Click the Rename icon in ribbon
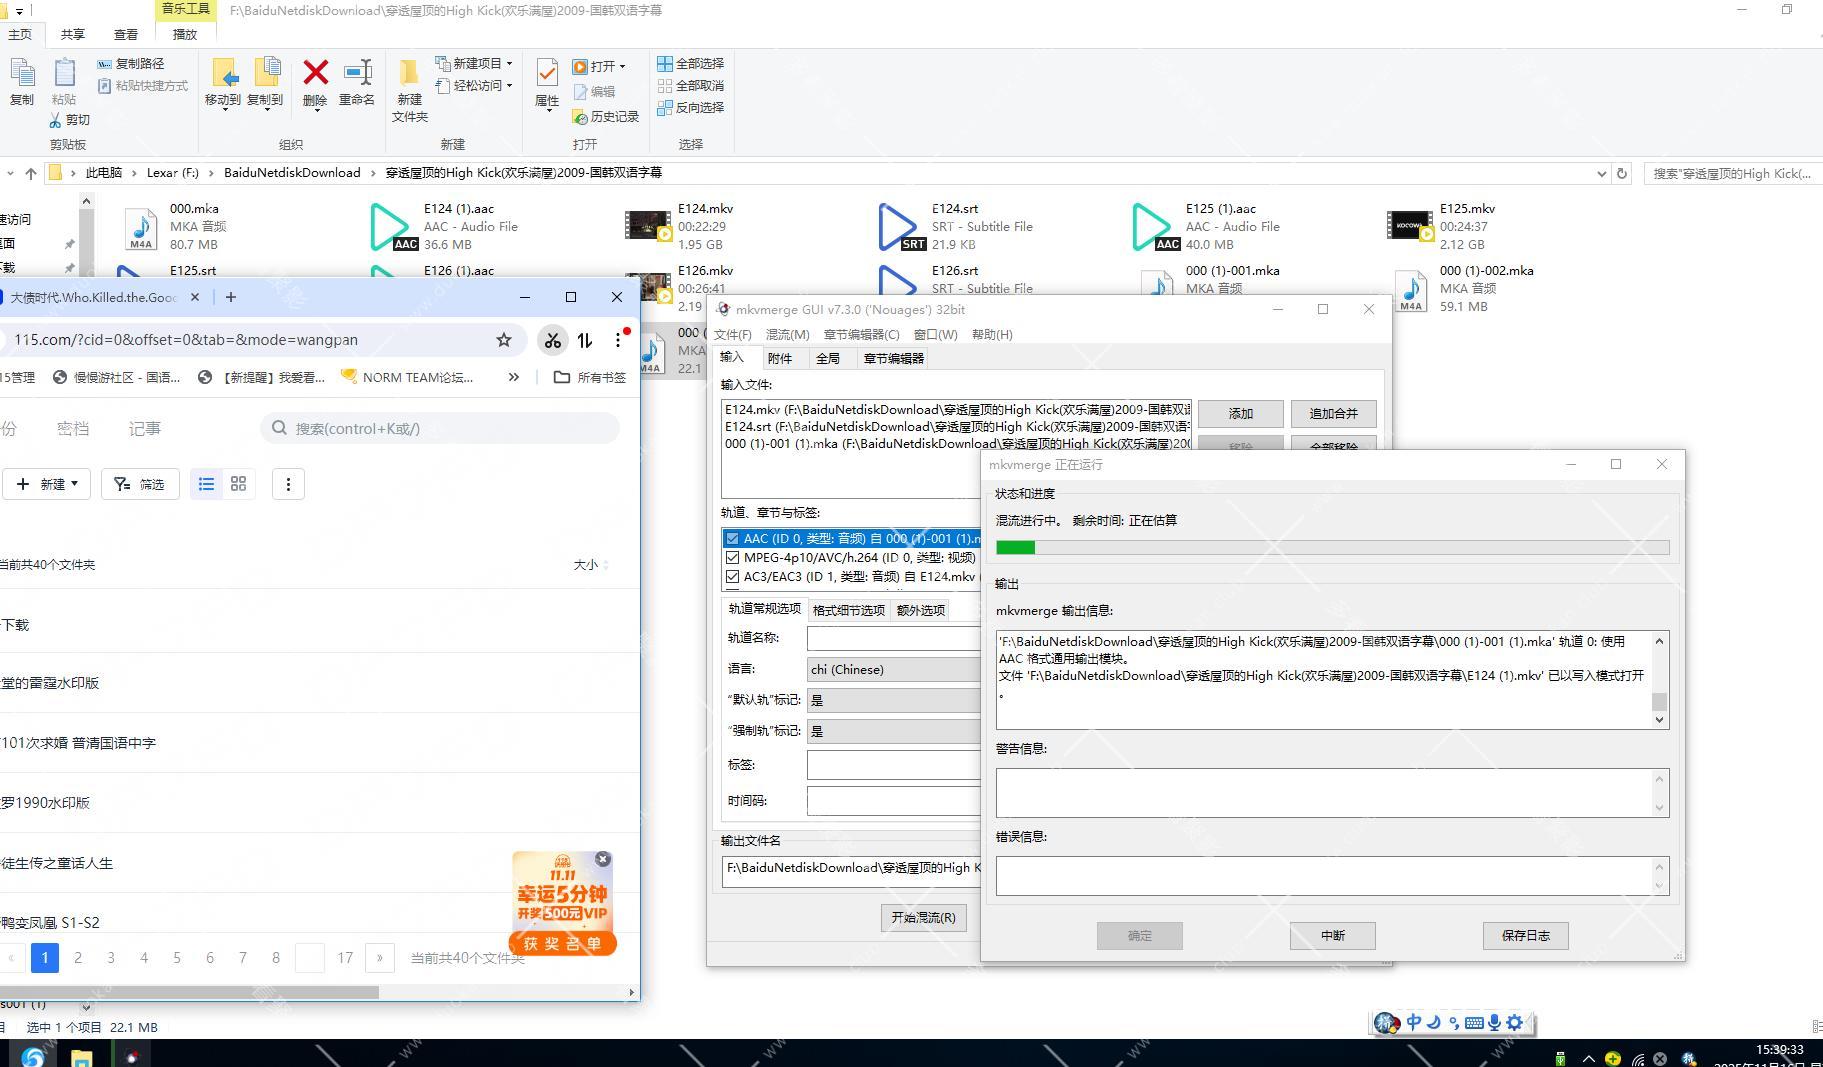 click(x=357, y=74)
